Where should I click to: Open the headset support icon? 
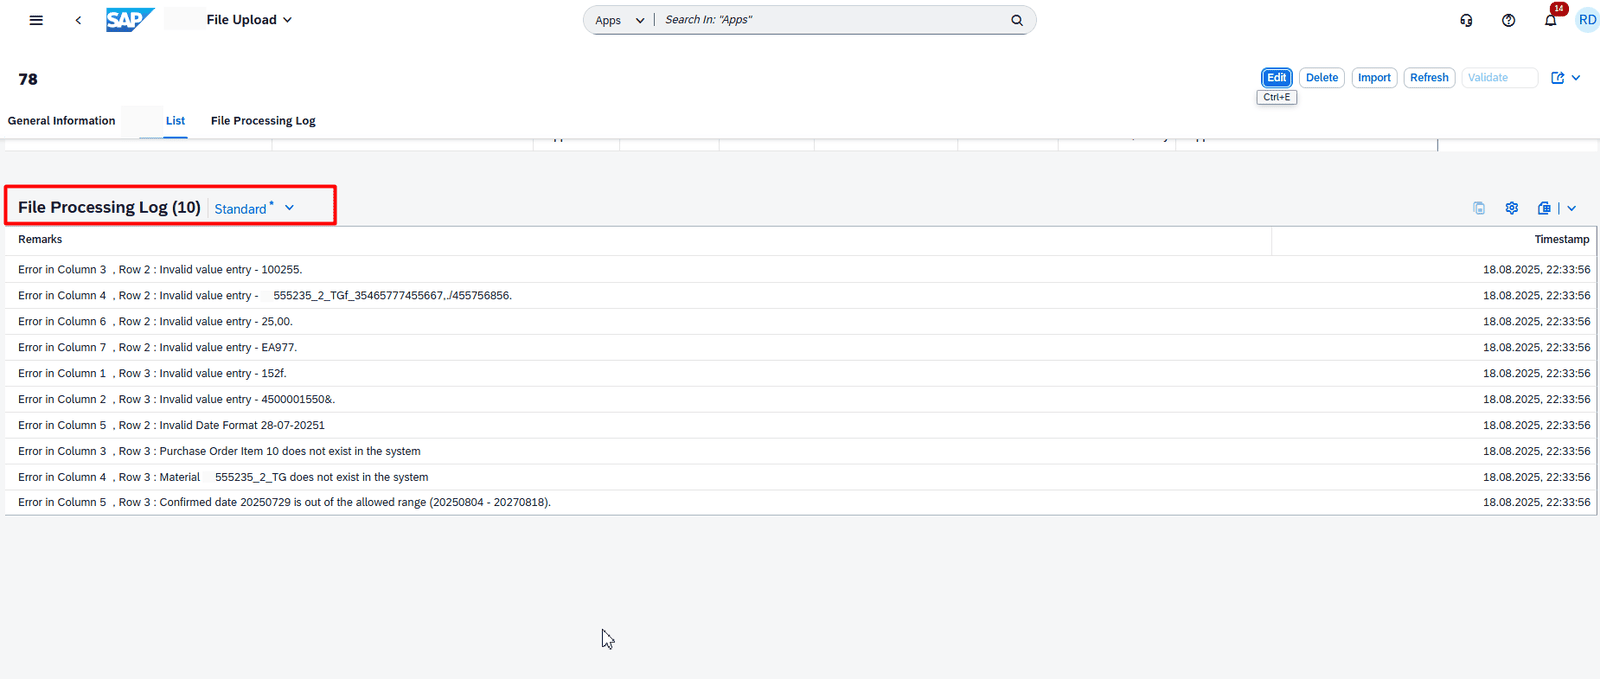click(1466, 20)
